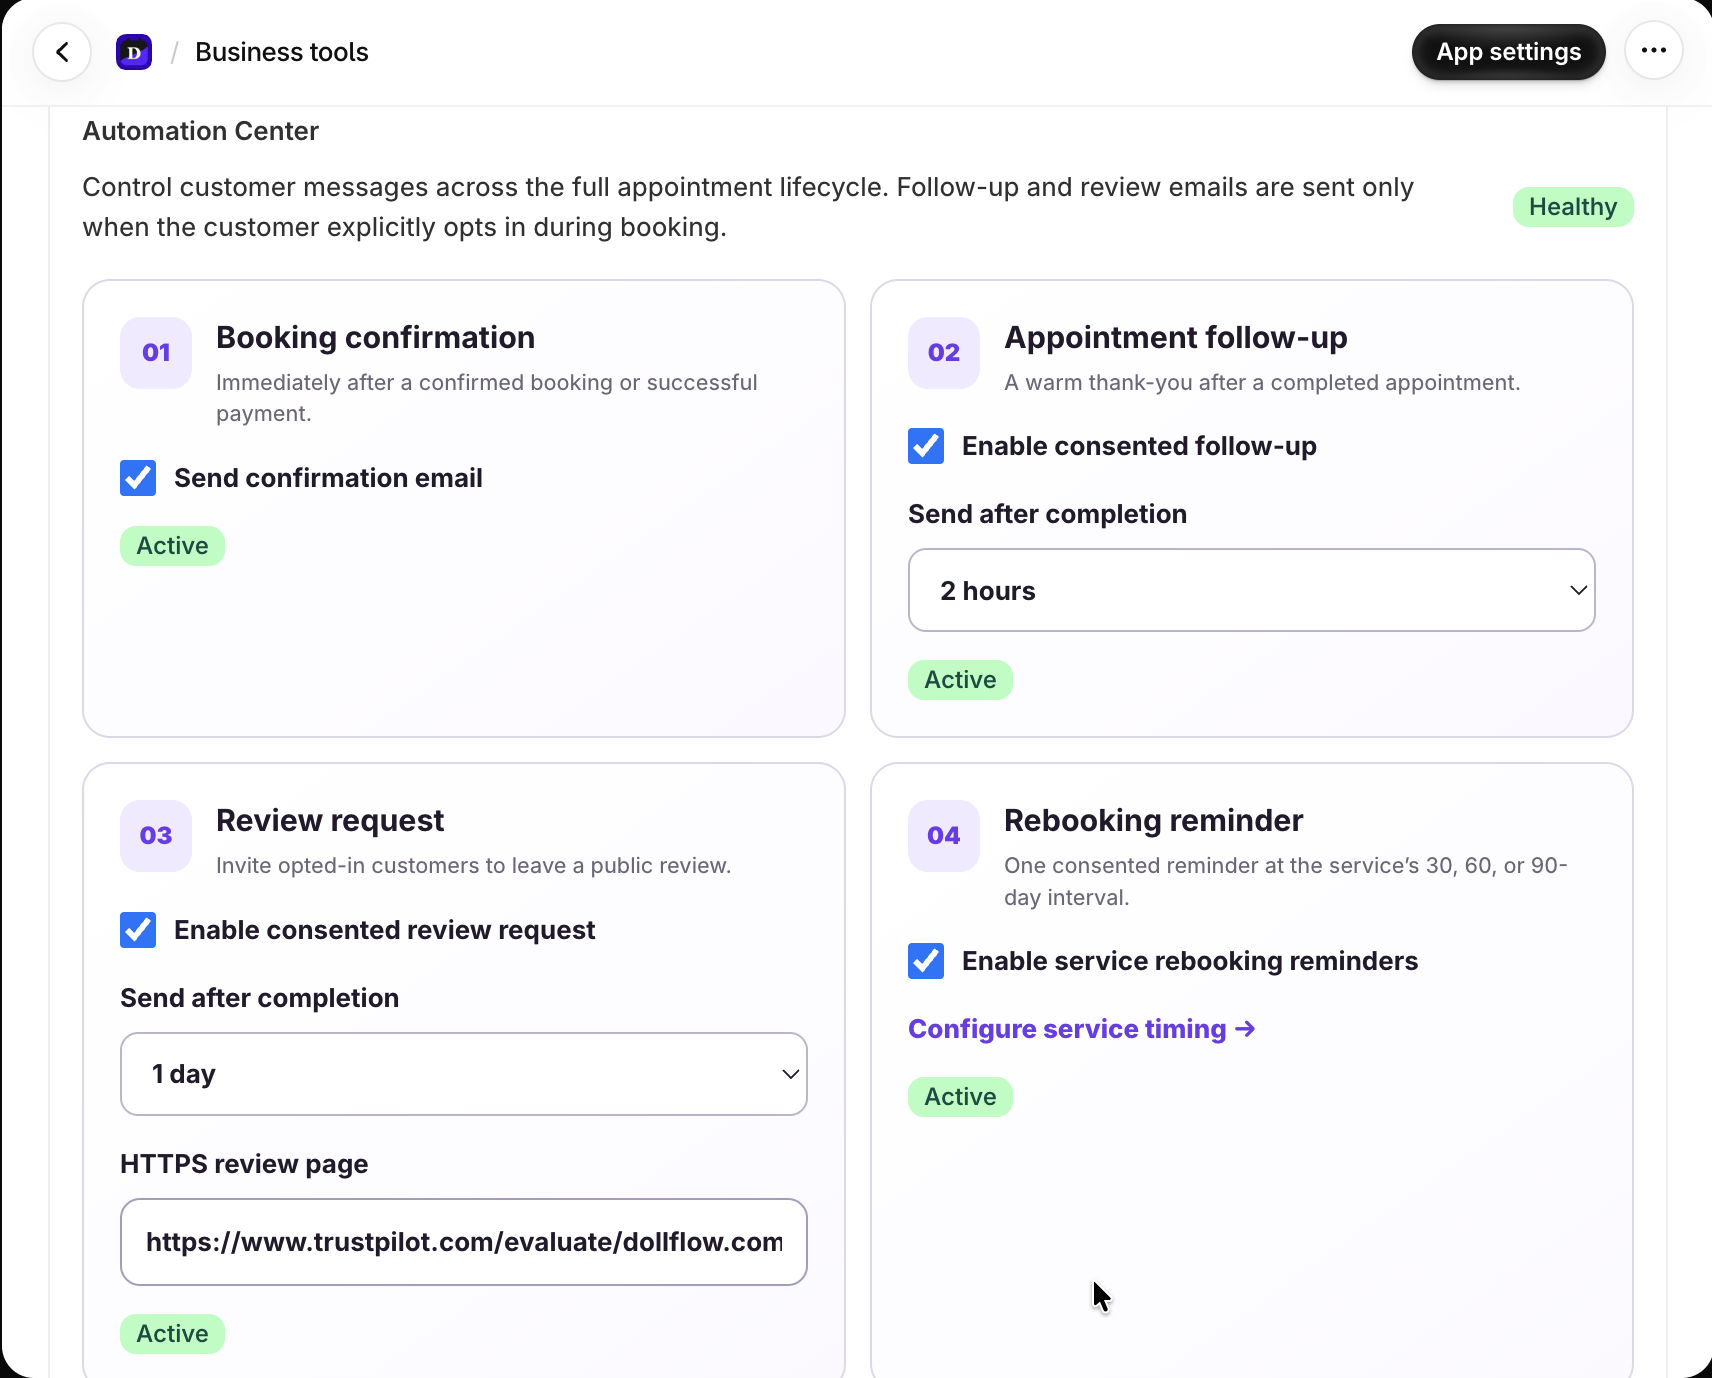Click the Rebooking reminder title
Image resolution: width=1712 pixels, height=1378 pixels.
1153,821
